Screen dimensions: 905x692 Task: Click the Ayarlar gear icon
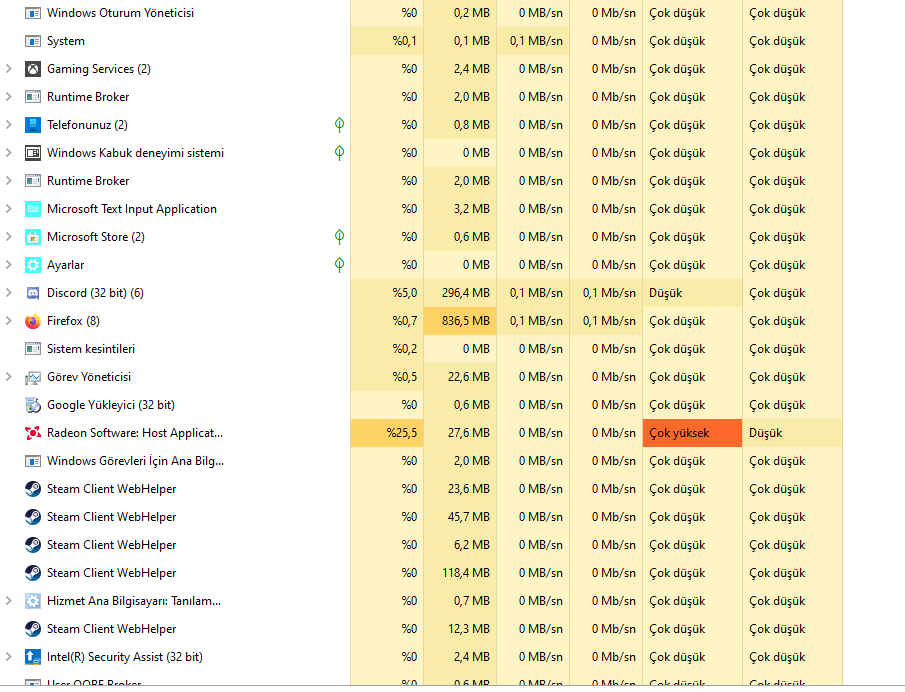point(33,265)
